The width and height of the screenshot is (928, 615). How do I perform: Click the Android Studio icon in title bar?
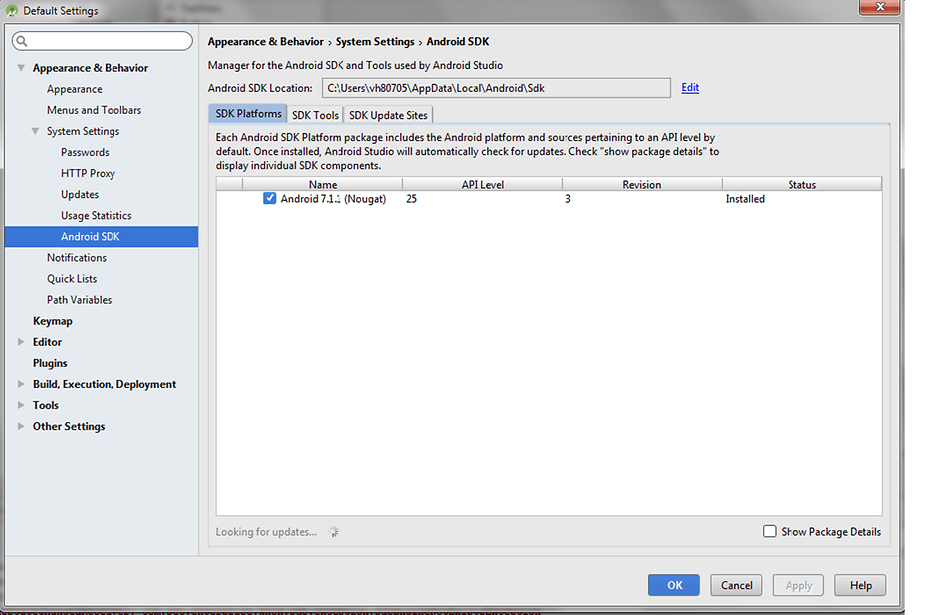(x=11, y=10)
